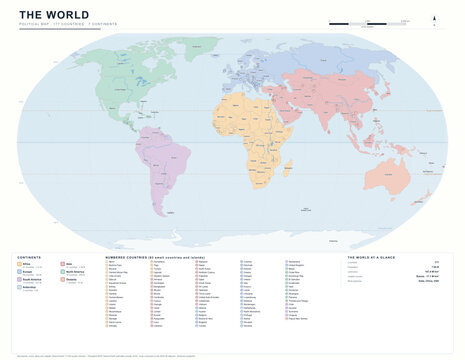Click "Timor-Leste" in numbered list
This screenshot has height=360, width=465.
tap(205, 294)
